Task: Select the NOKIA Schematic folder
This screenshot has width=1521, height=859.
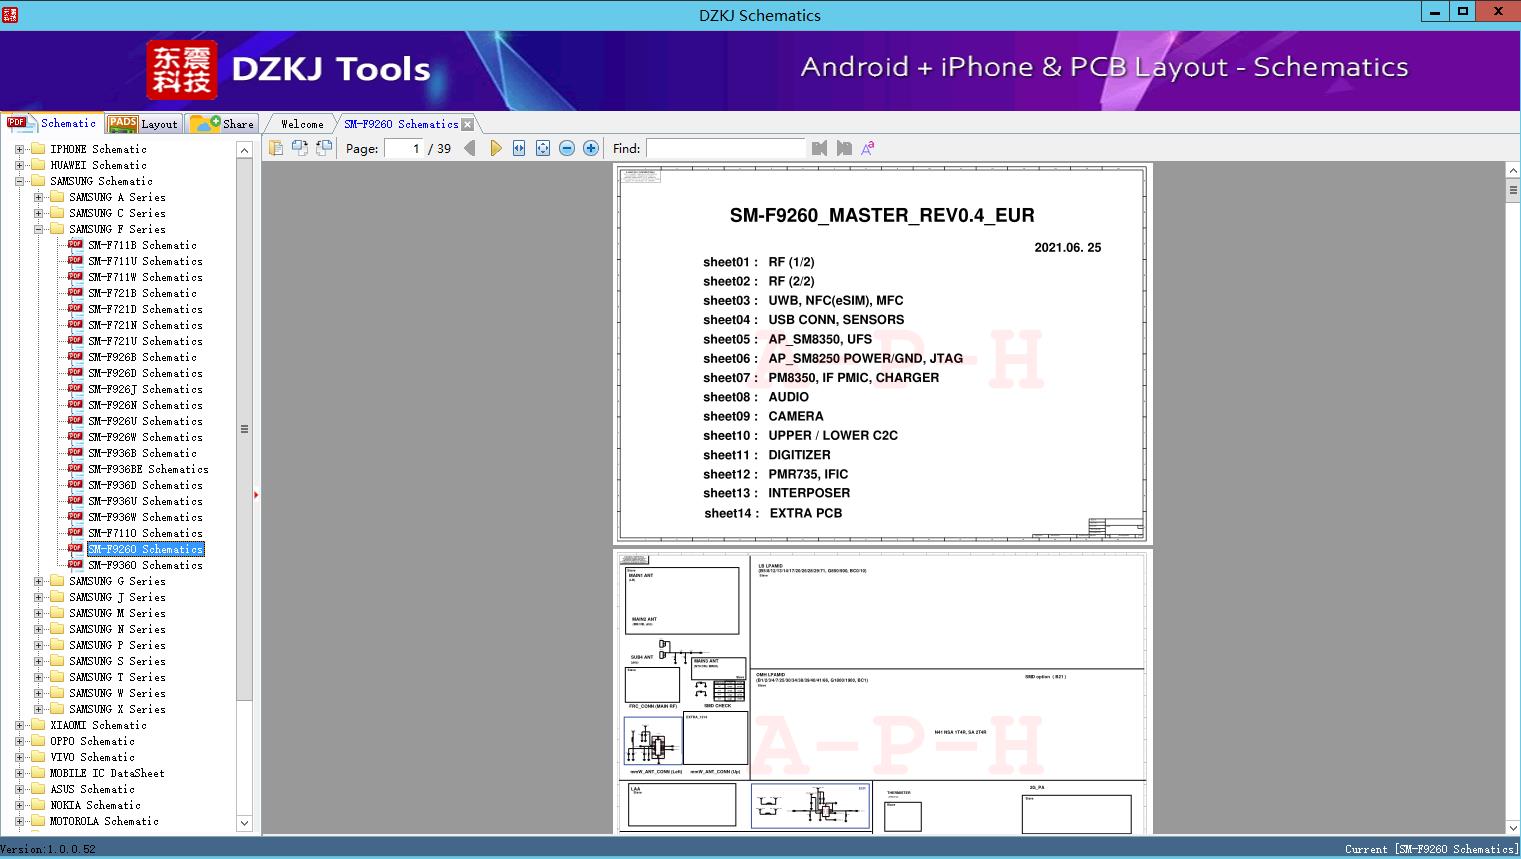Action: pyautogui.click(x=95, y=805)
